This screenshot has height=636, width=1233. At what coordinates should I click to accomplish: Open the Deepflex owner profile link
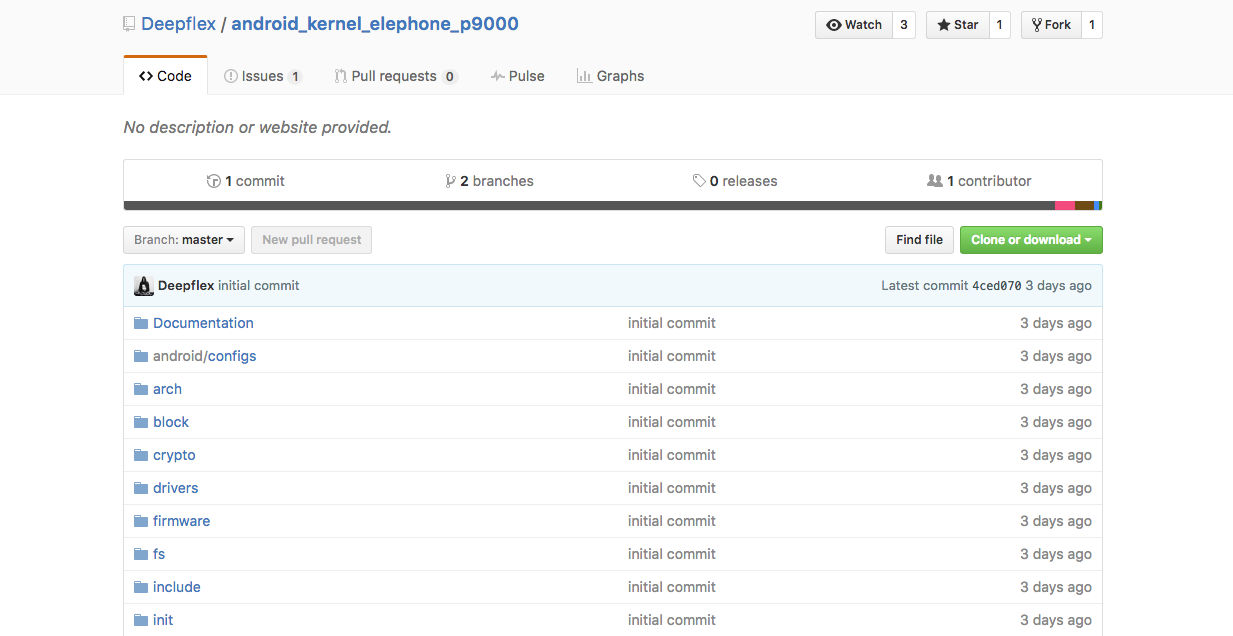(178, 24)
